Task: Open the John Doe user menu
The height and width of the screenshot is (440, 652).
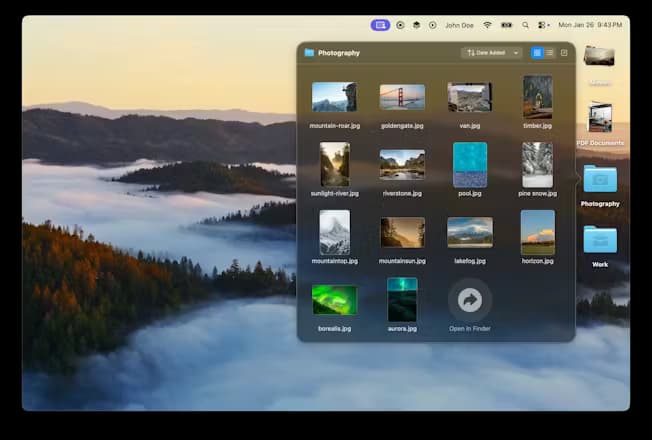Action: pyautogui.click(x=460, y=25)
